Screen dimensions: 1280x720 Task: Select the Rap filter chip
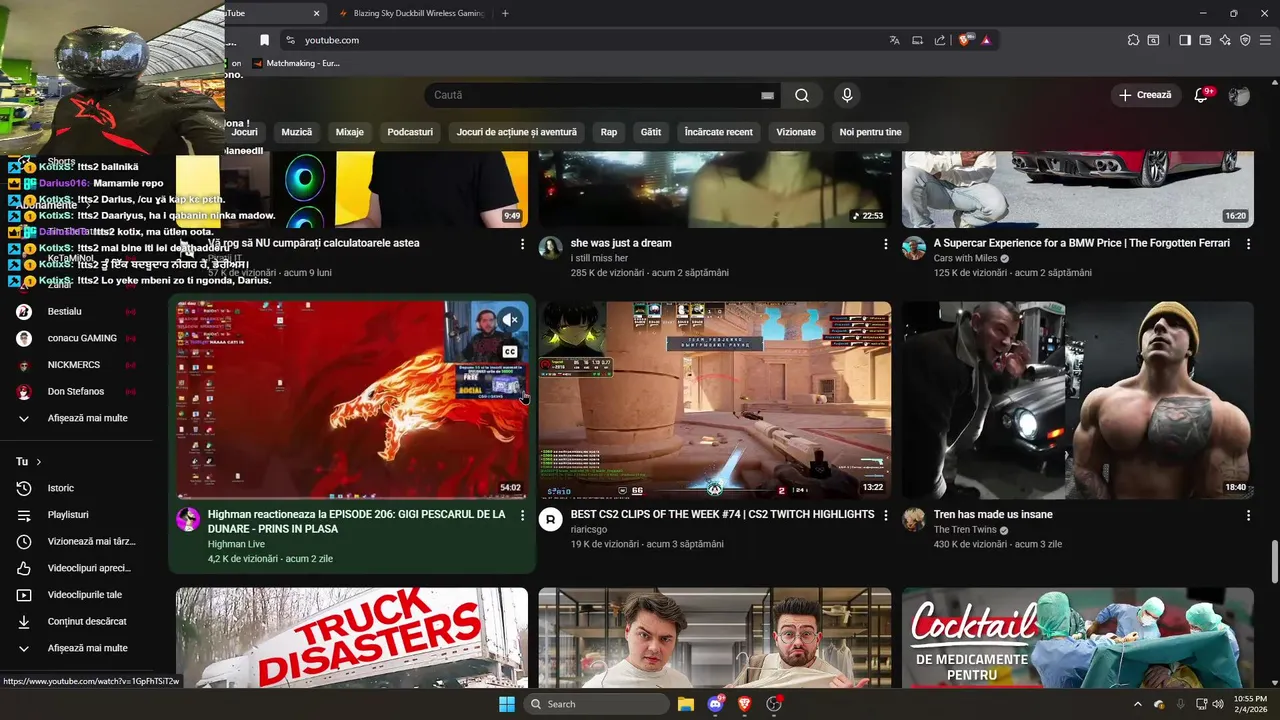pyautogui.click(x=609, y=132)
